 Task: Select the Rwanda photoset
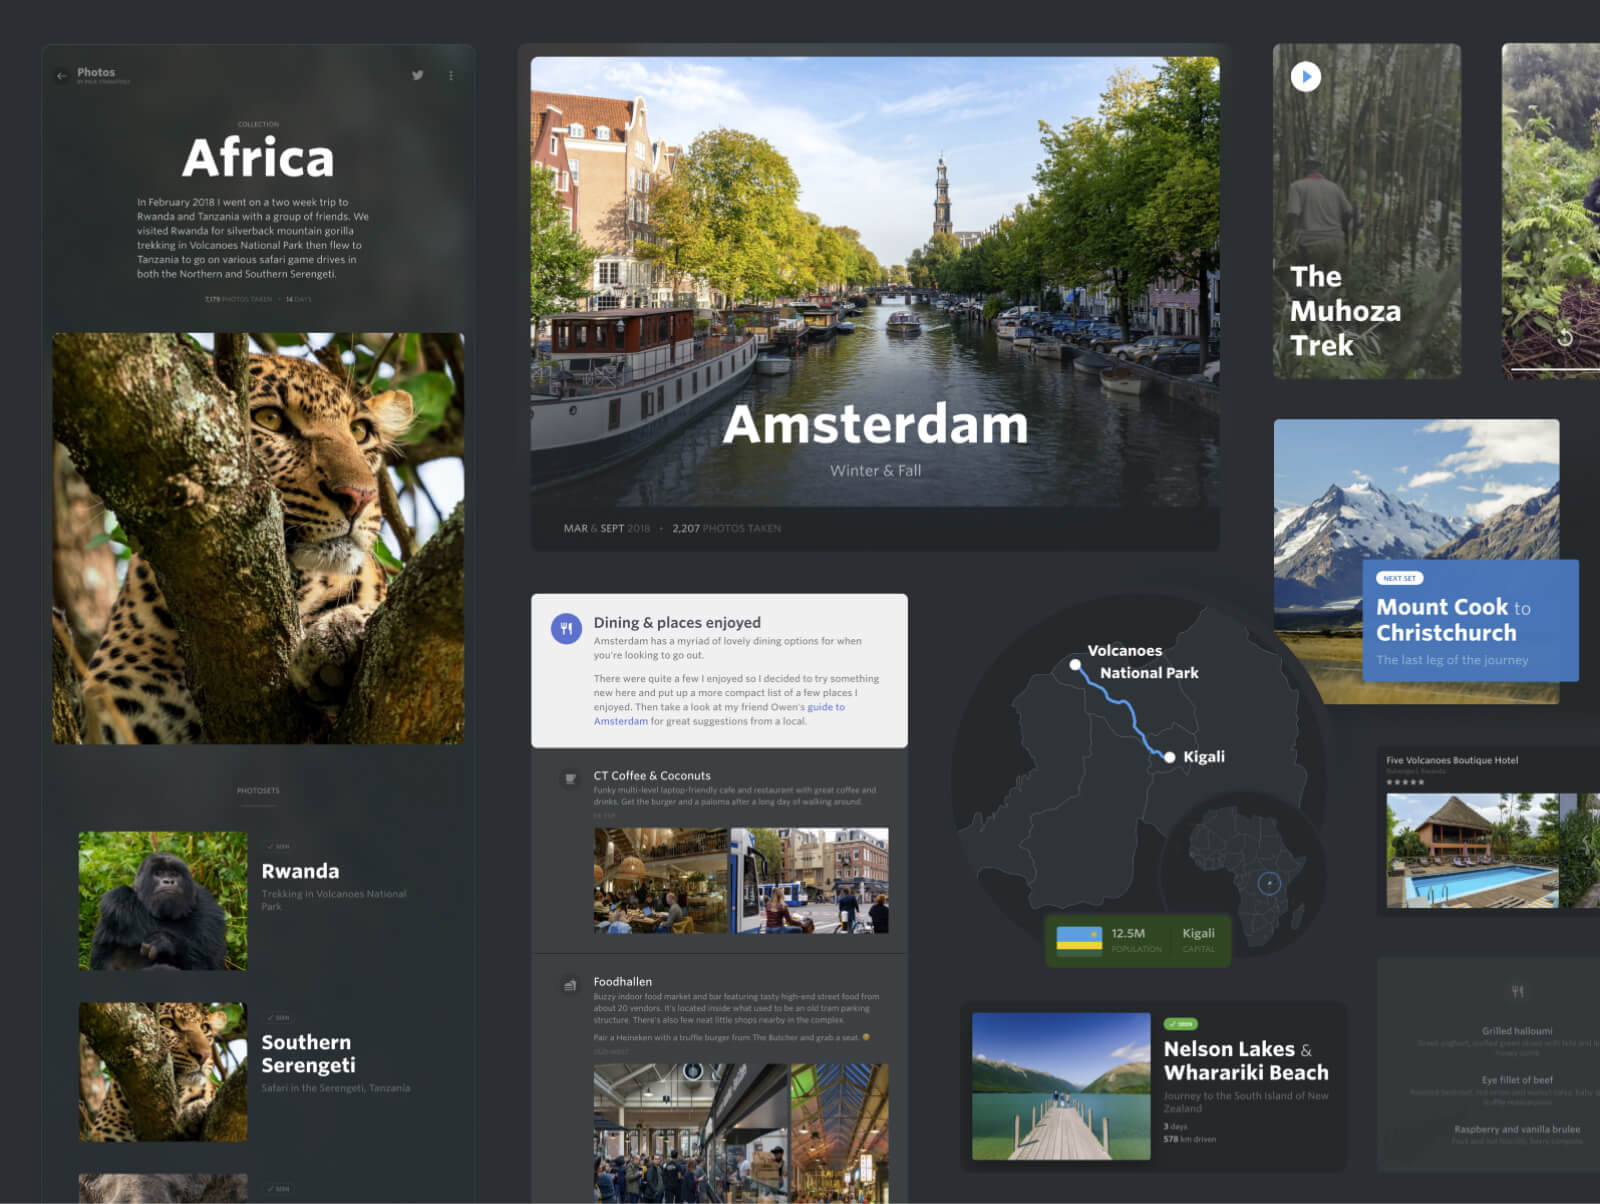pyautogui.click(x=163, y=900)
